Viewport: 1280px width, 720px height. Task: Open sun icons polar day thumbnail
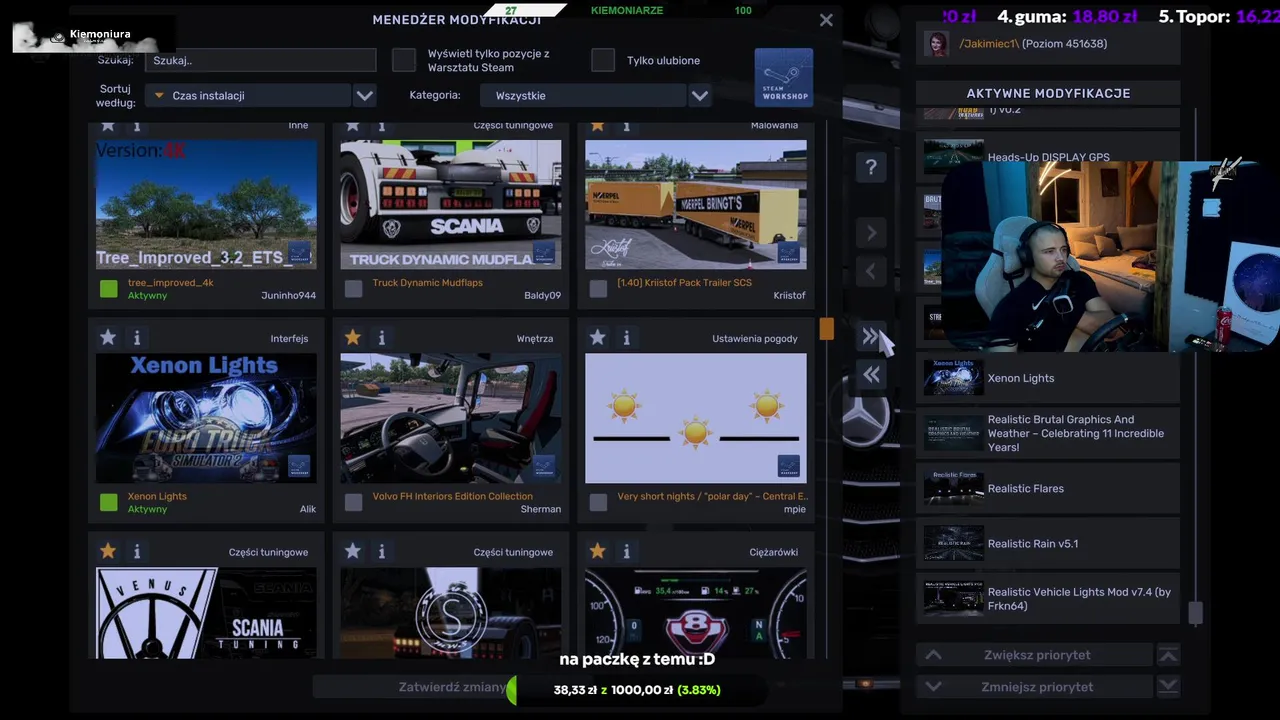696,418
